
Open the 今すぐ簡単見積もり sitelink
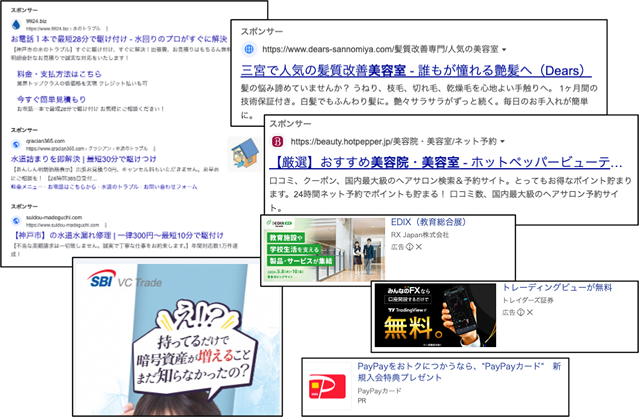[x=51, y=99]
